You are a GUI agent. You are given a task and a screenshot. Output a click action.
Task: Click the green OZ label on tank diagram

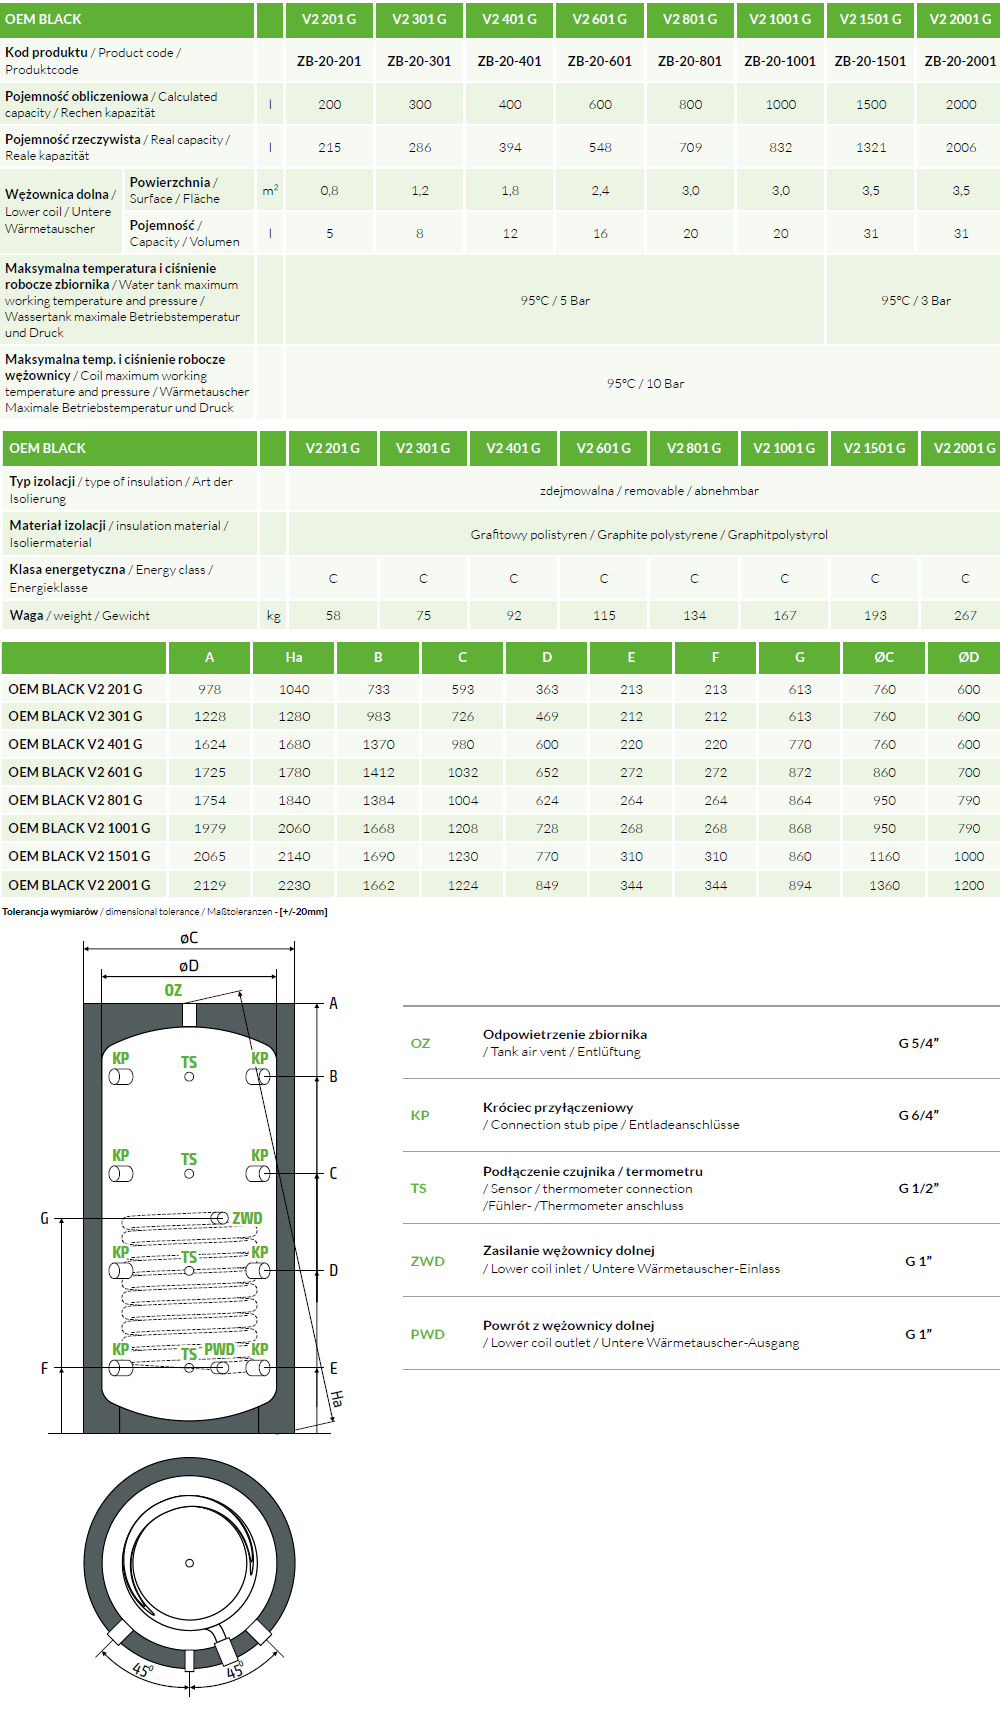pos(173,990)
